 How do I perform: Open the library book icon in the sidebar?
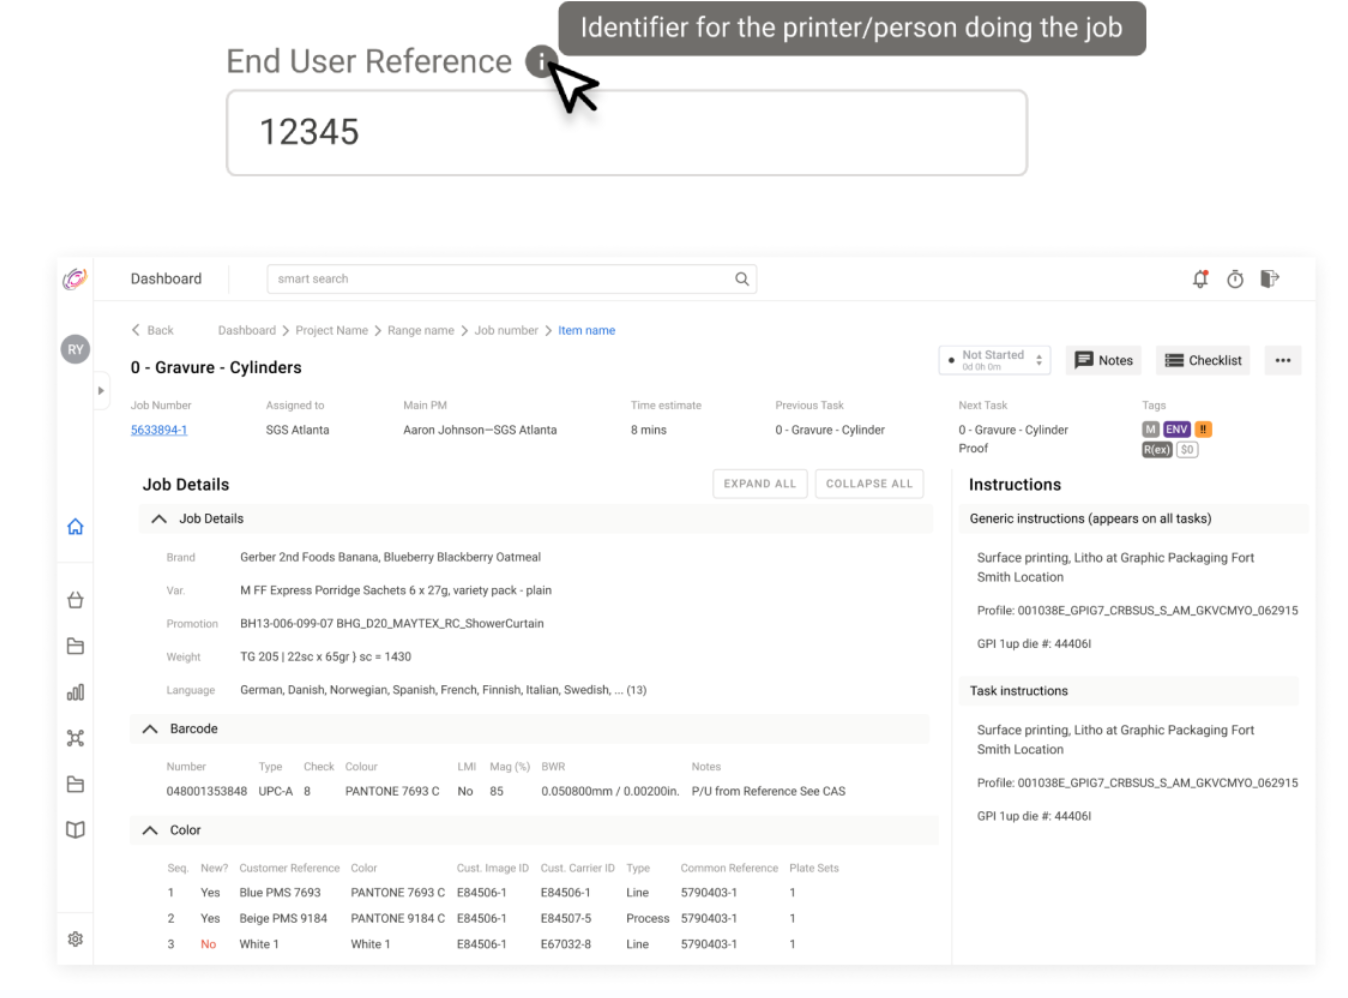pyautogui.click(x=75, y=829)
